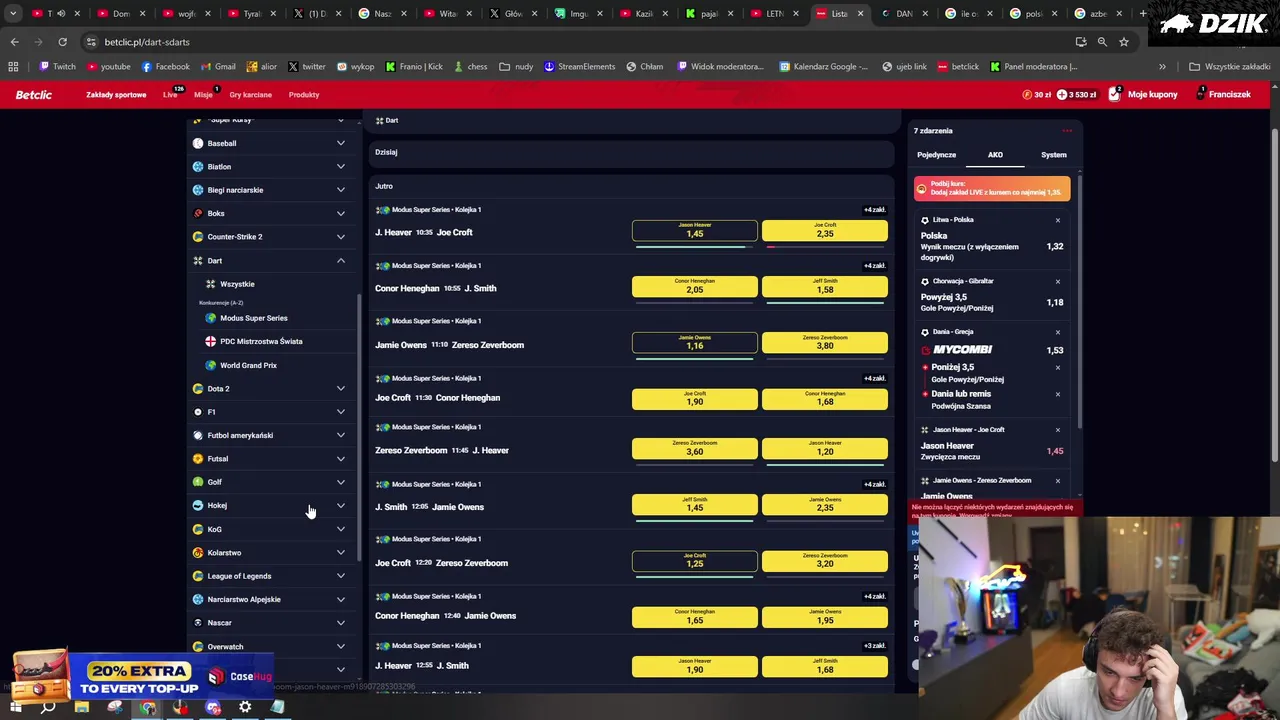Remove Litwa - Polska from coupon
This screenshot has height=720, width=1280.
1057,220
